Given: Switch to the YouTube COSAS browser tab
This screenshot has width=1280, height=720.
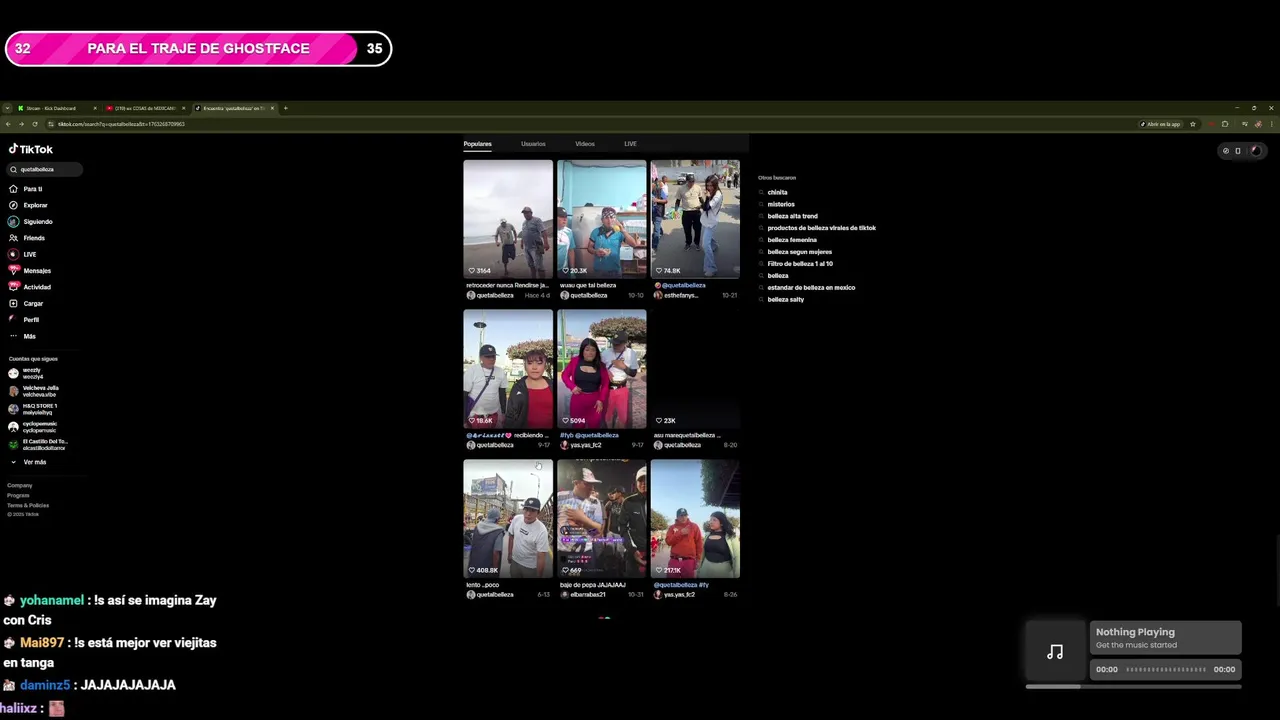Looking at the screenshot, I should click(x=146, y=108).
